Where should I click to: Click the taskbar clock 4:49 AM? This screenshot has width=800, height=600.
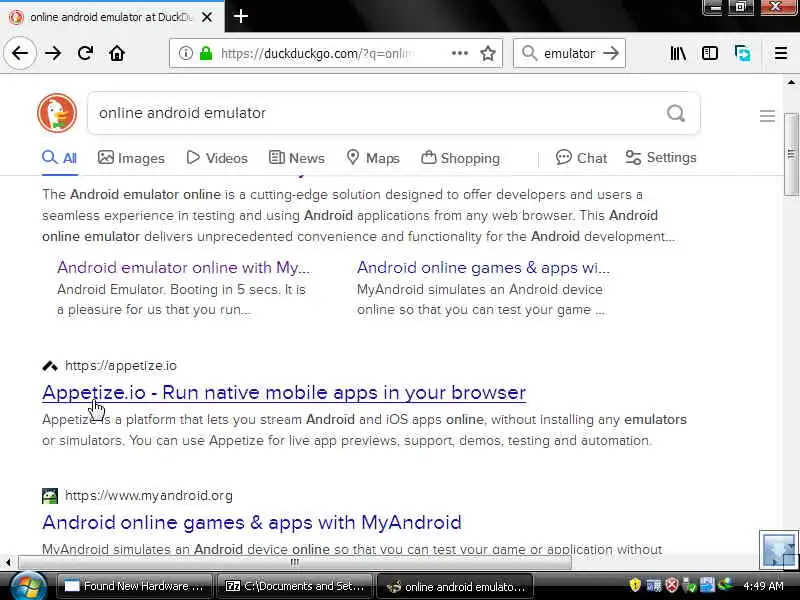(763, 586)
